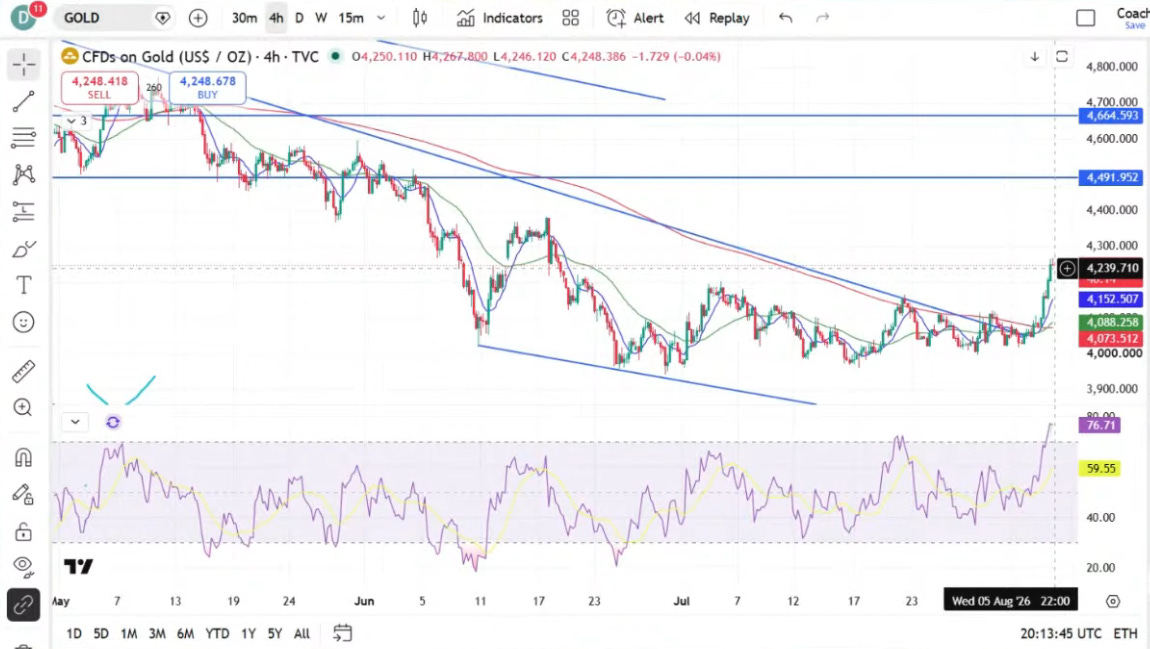Open the user profile avatar
This screenshot has height=649, width=1150.
point(25,18)
